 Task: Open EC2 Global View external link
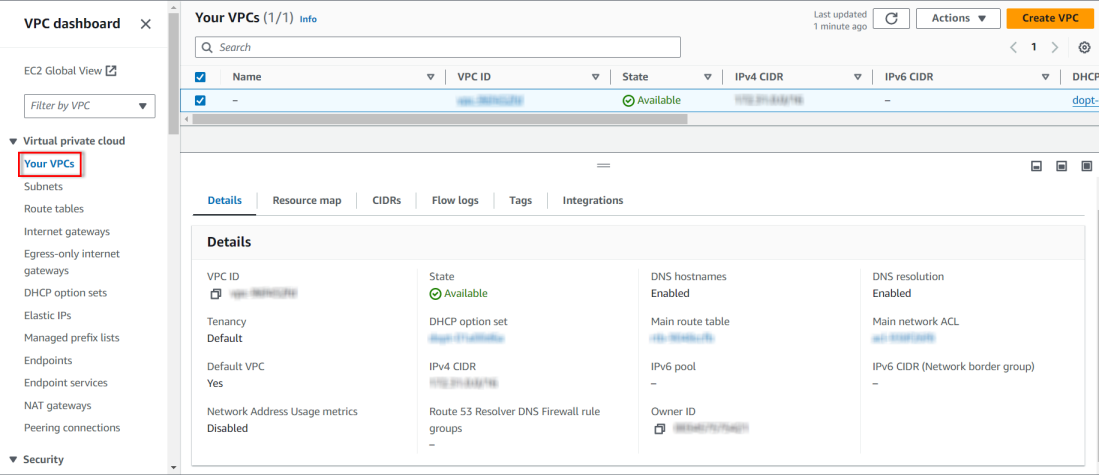70,71
